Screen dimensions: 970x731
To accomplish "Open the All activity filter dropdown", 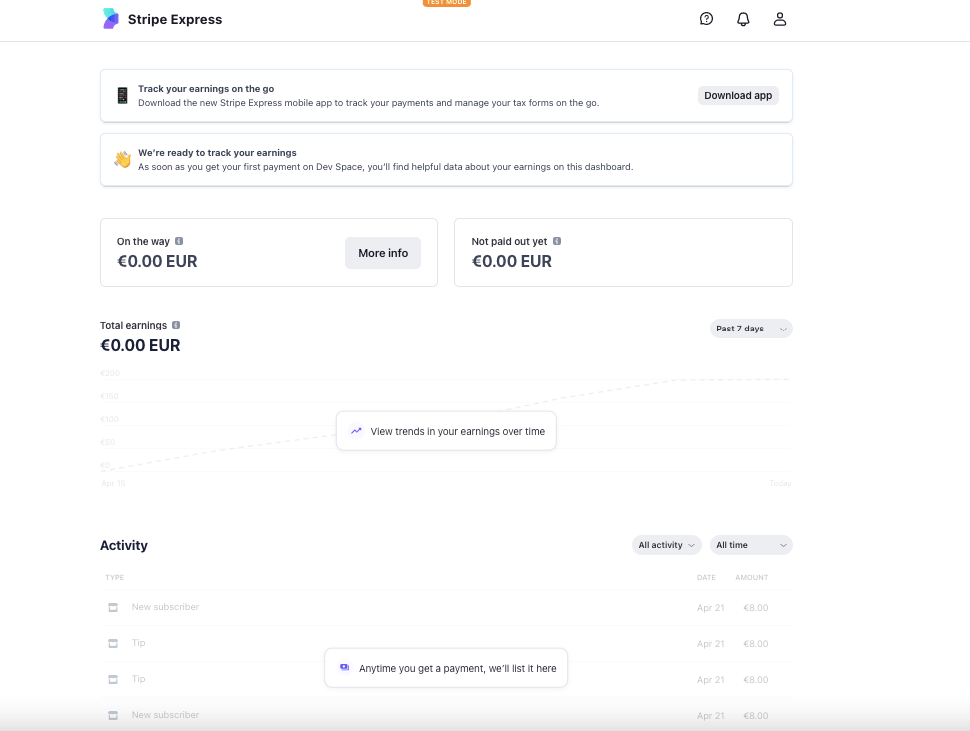I will click(x=666, y=545).
